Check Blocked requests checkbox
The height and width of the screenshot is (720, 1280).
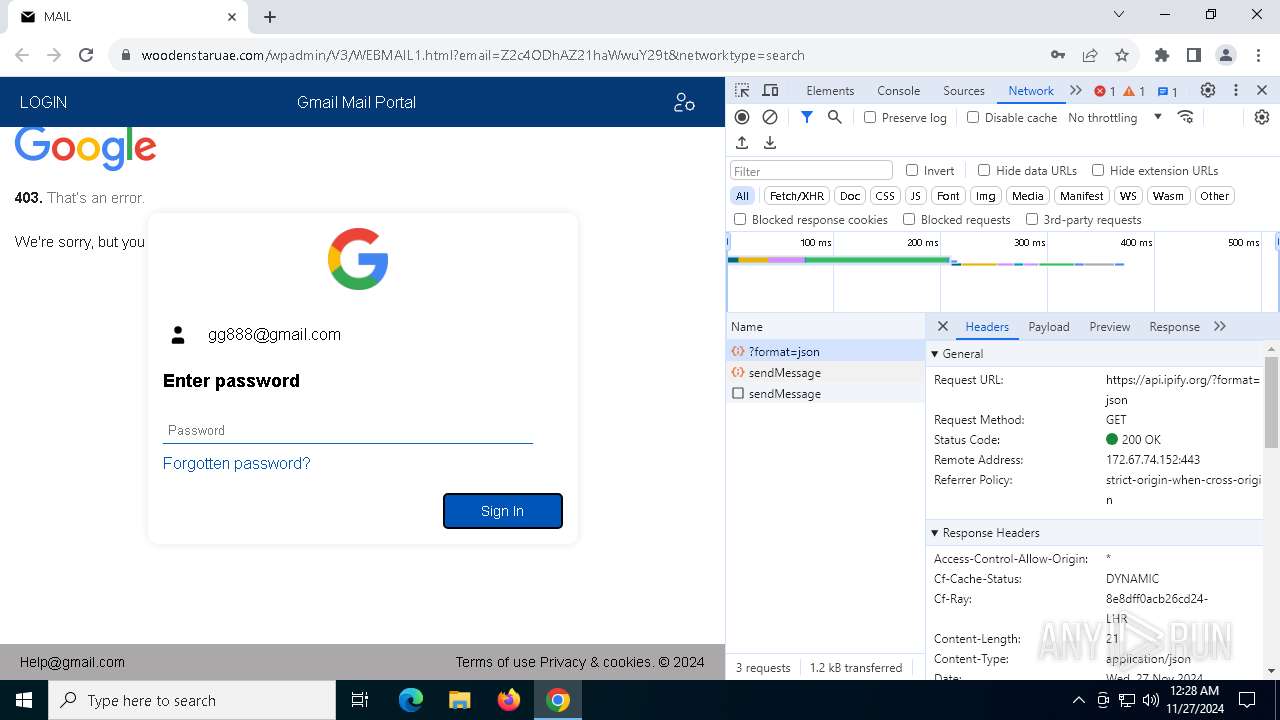[909, 219]
